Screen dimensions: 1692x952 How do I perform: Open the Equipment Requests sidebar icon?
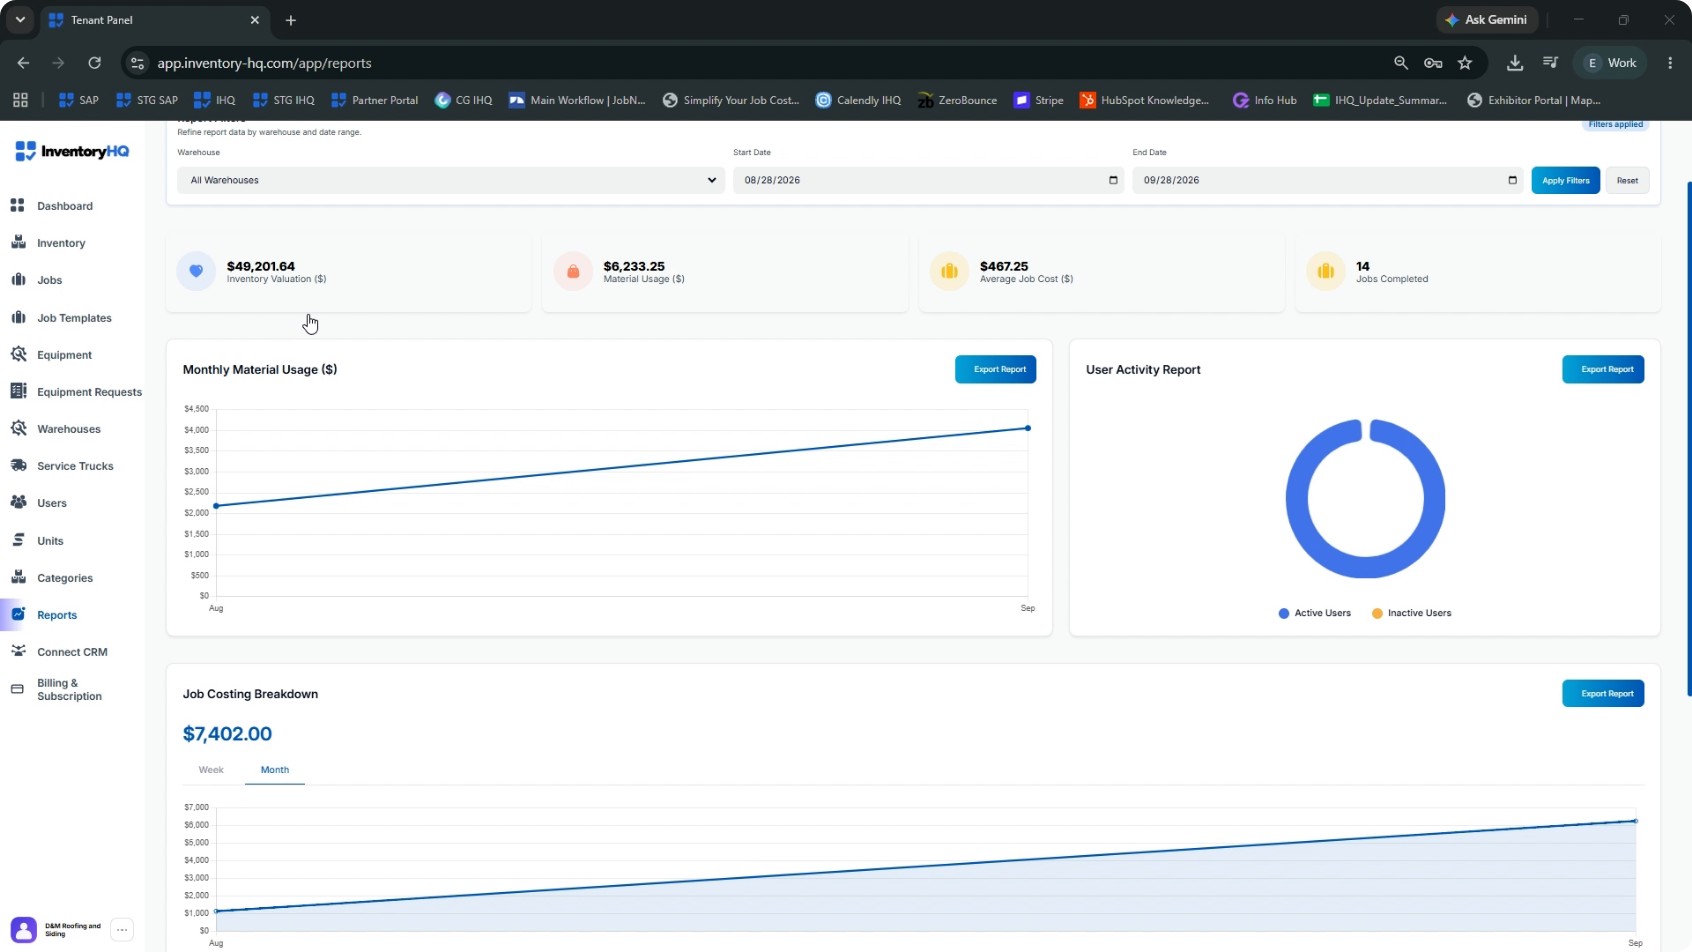click(x=17, y=391)
